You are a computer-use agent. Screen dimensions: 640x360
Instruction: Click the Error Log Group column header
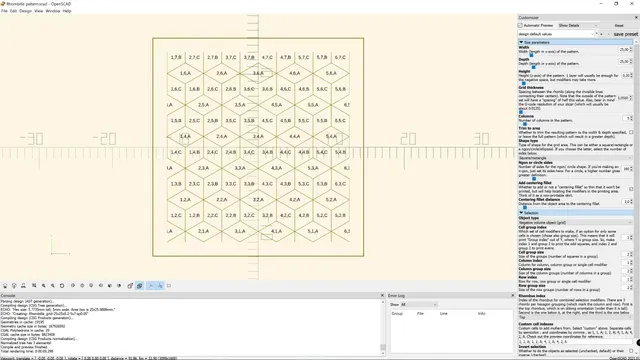pos(397,313)
